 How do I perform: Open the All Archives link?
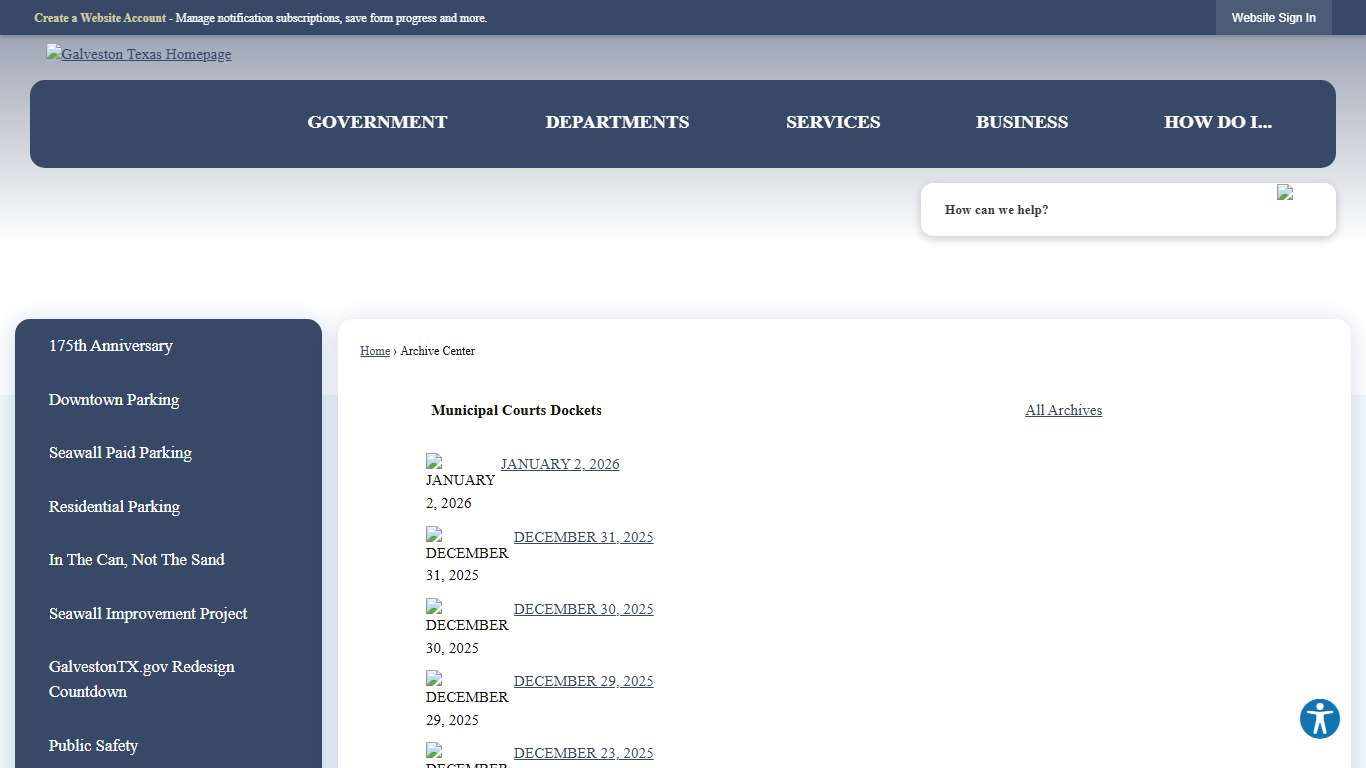pos(1063,410)
